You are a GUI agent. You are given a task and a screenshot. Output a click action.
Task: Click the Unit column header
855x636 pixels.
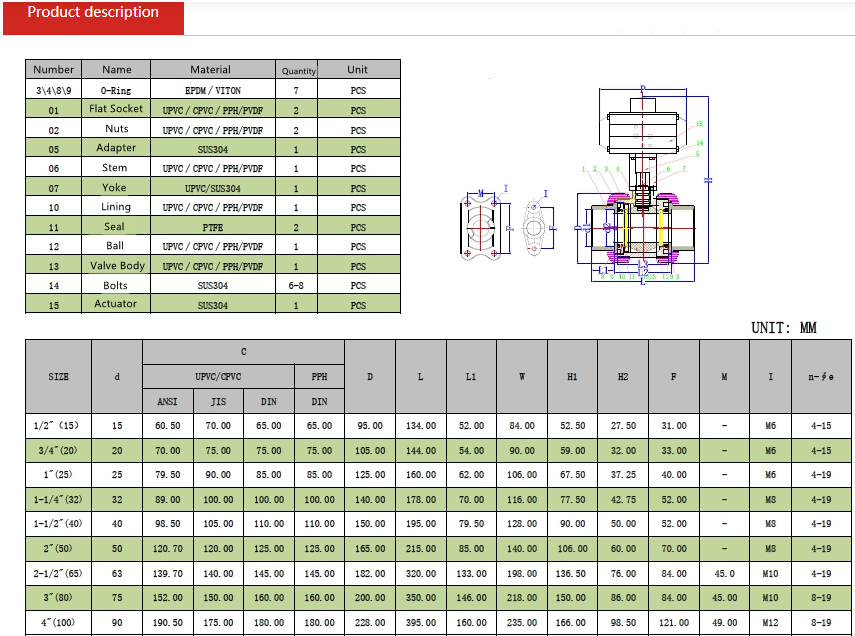tap(357, 69)
